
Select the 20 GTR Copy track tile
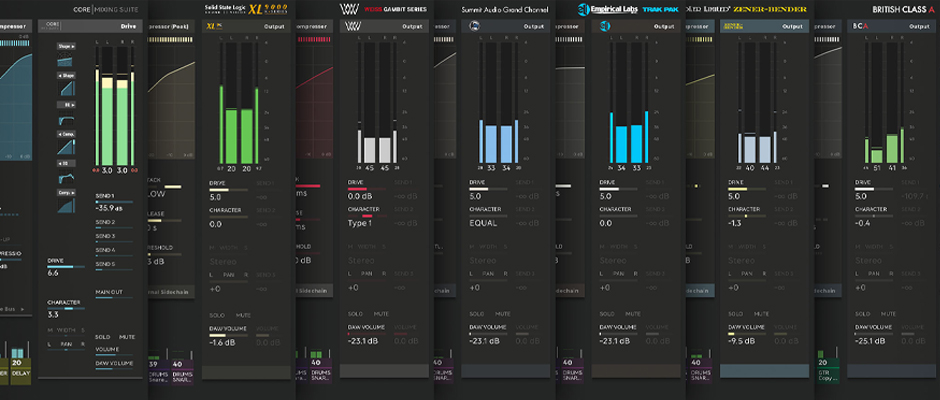[x=828, y=370]
